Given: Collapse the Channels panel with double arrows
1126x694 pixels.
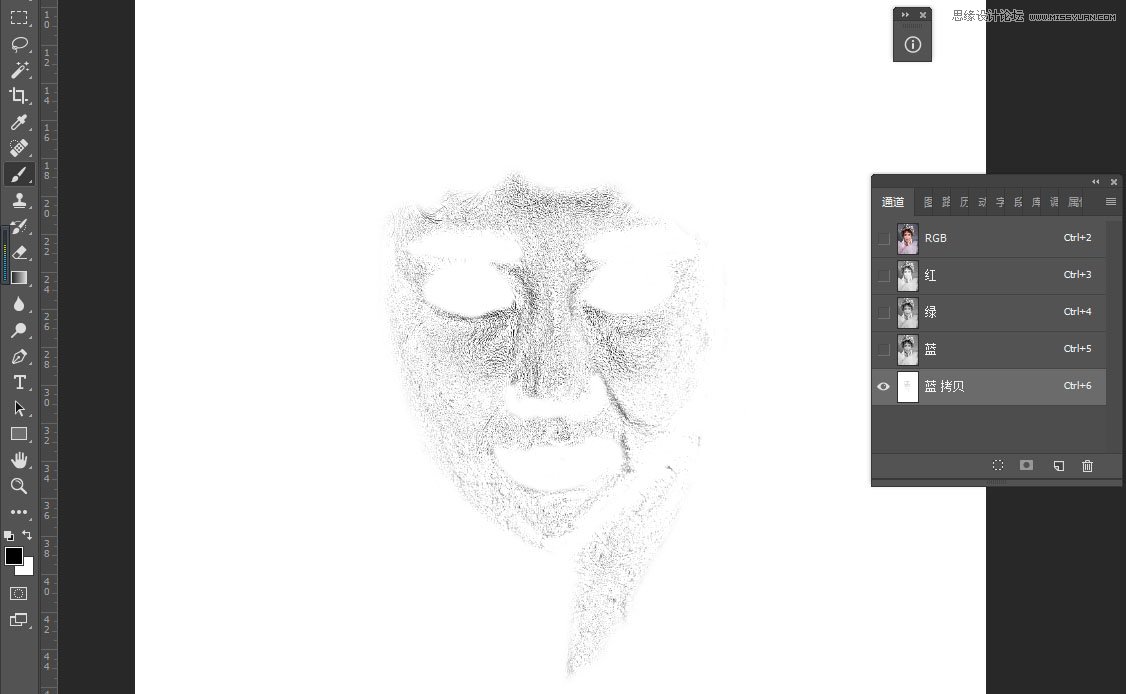Looking at the screenshot, I should [1096, 182].
